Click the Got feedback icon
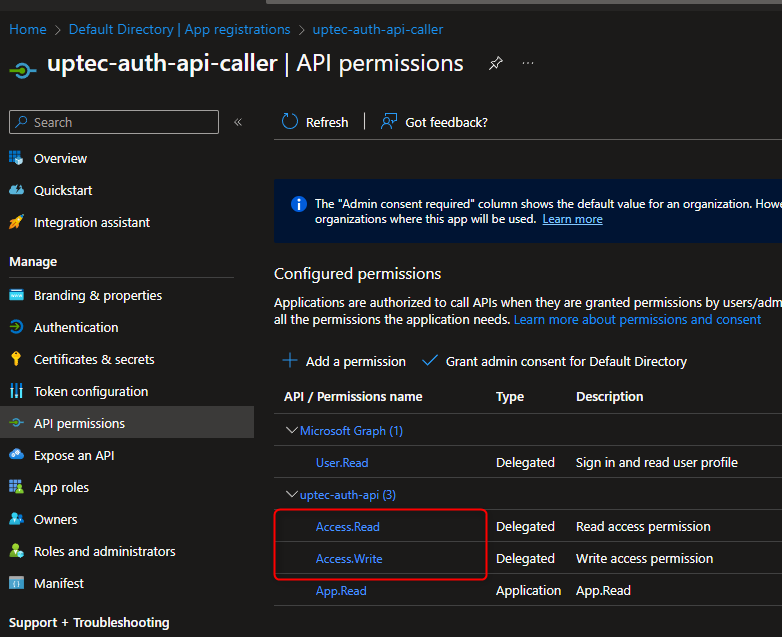This screenshot has width=782, height=637. coord(389,122)
